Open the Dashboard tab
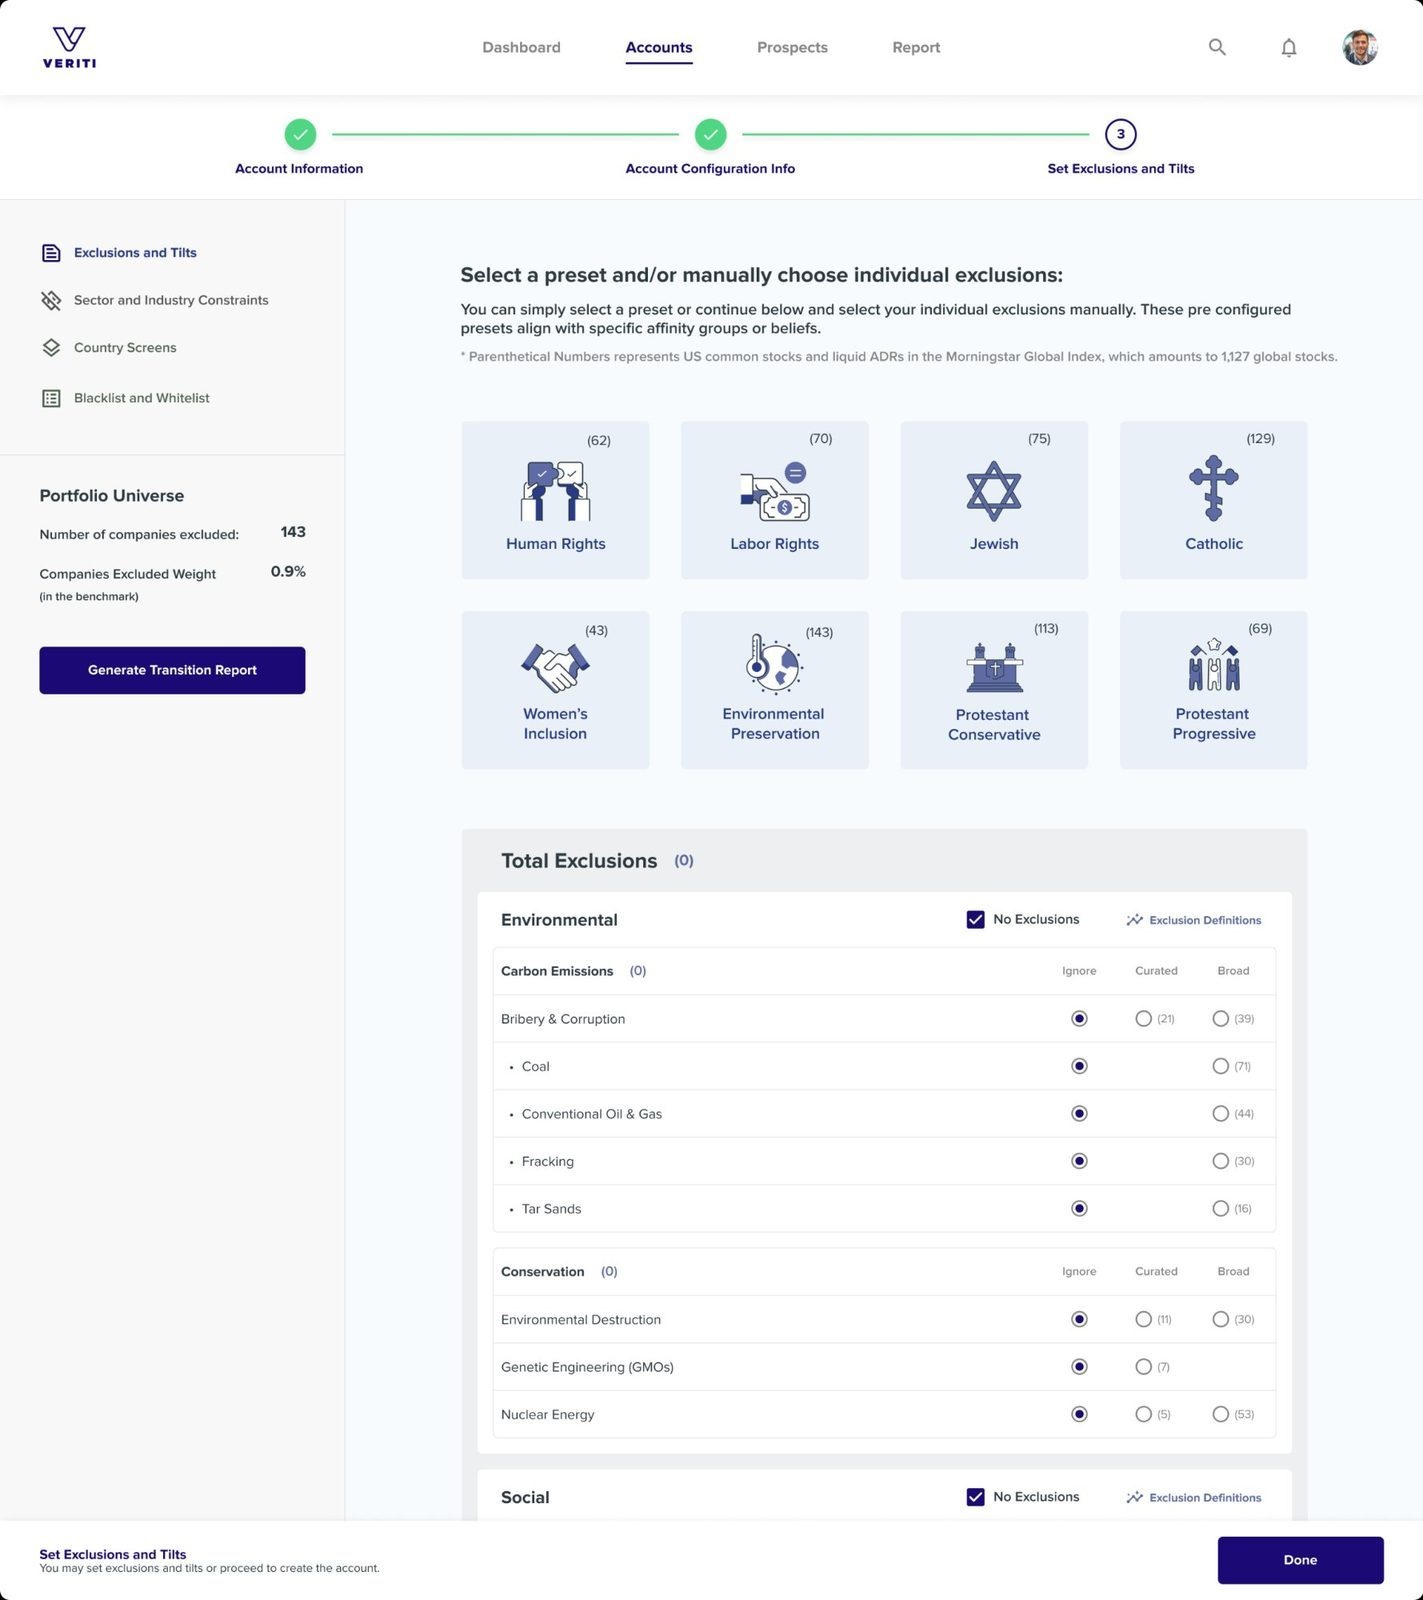 [x=521, y=47]
